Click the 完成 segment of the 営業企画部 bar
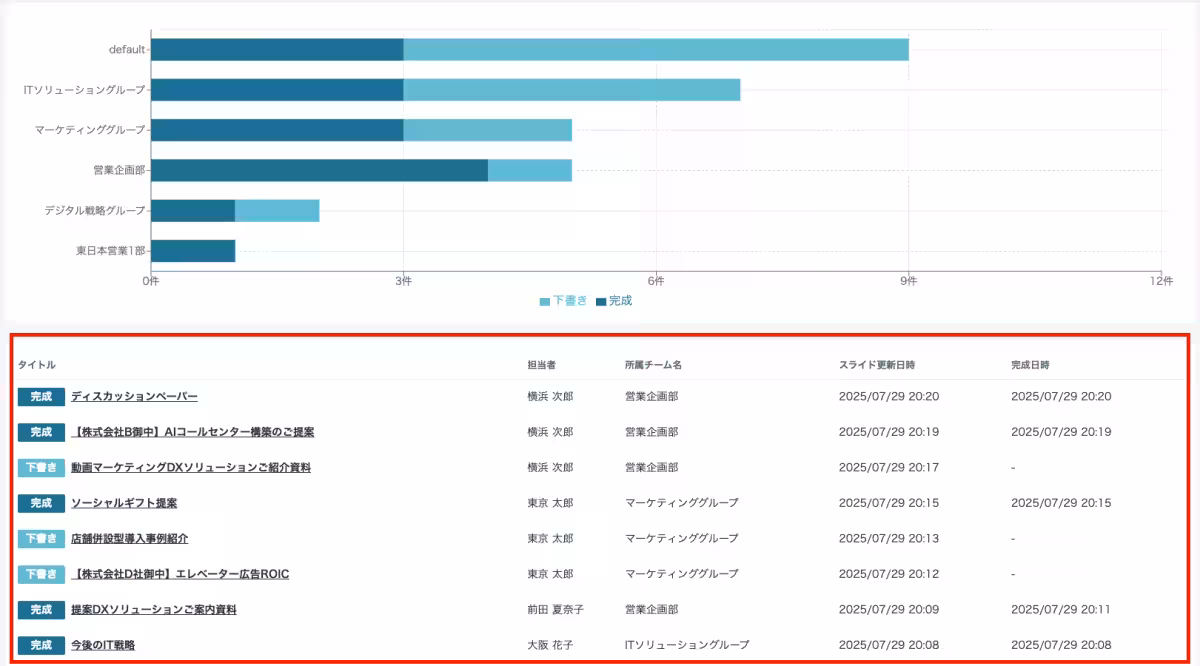 [x=319, y=170]
